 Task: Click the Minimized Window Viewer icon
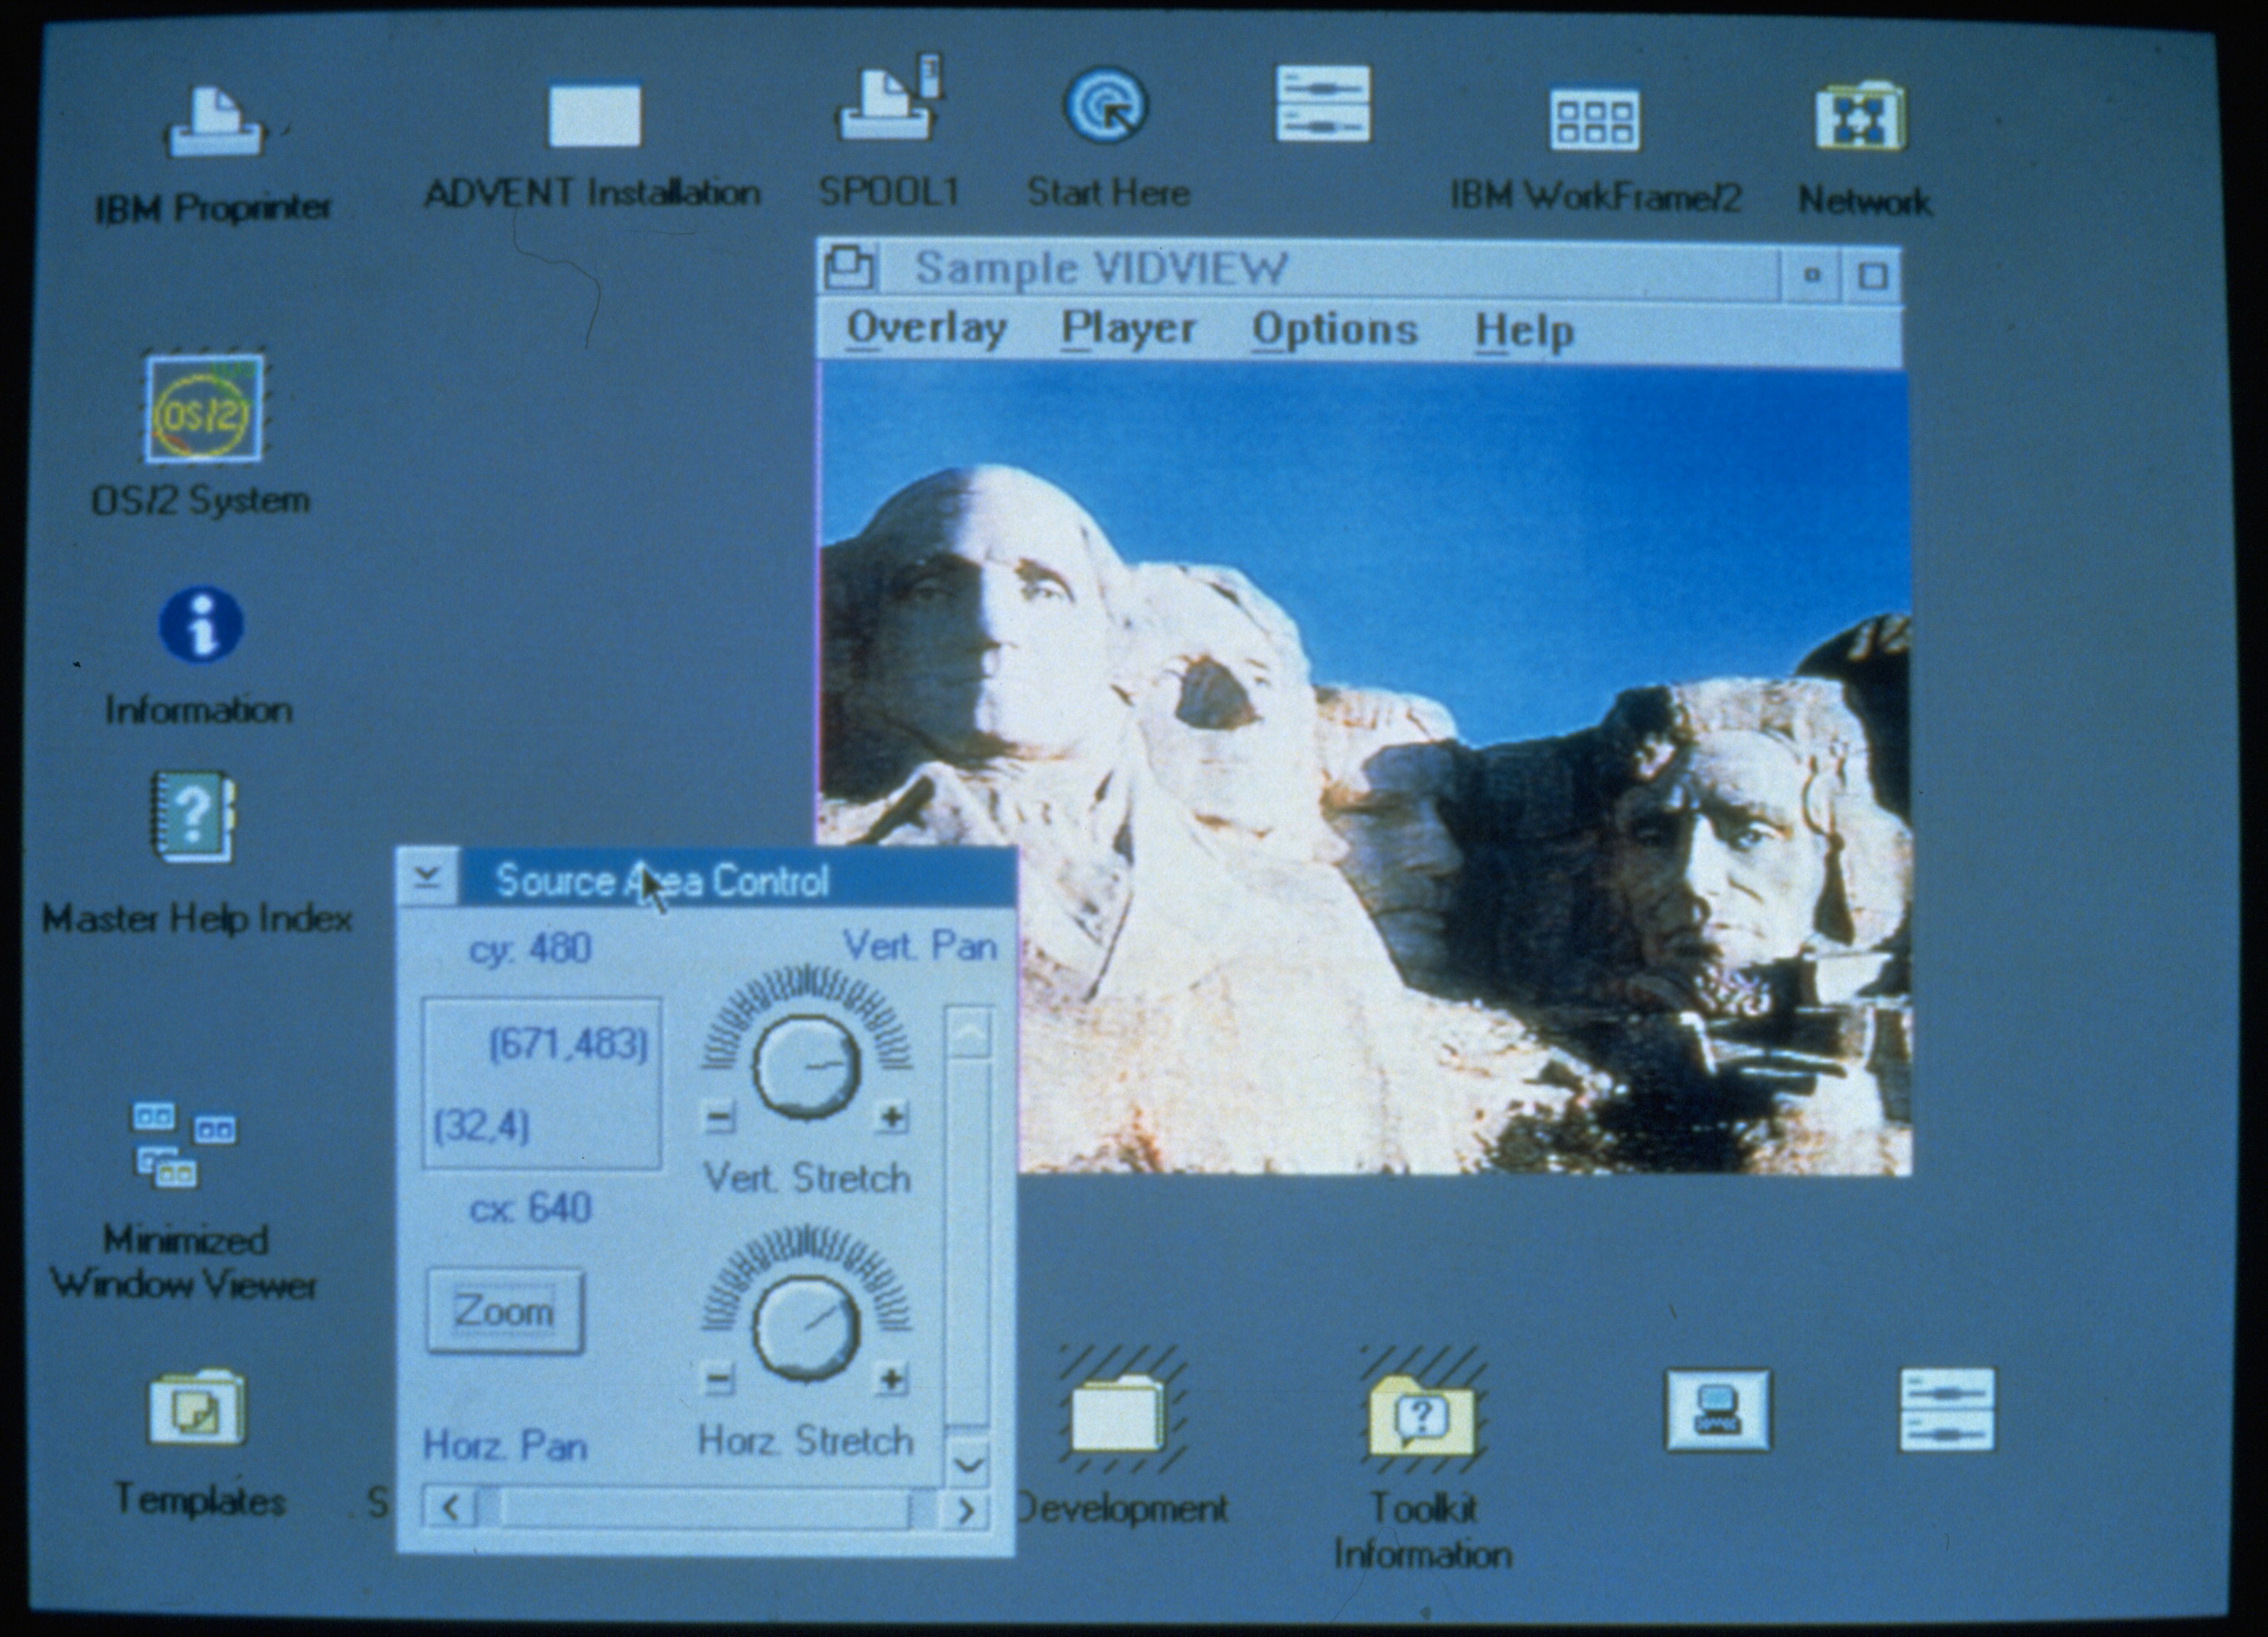183,1144
